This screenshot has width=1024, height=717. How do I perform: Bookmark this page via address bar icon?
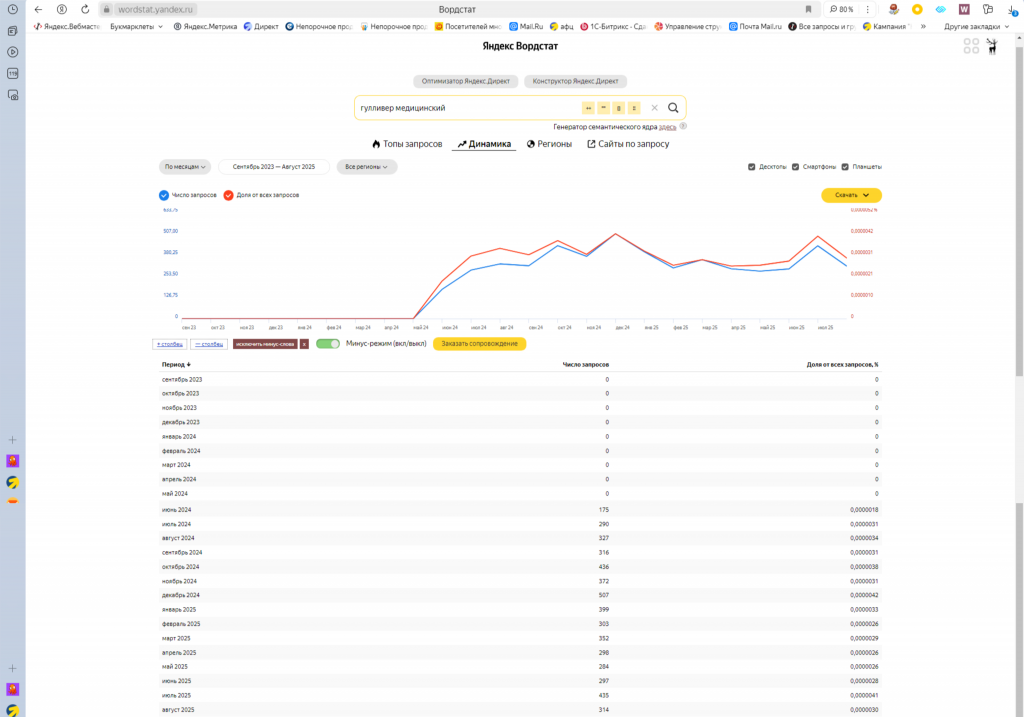(808, 9)
